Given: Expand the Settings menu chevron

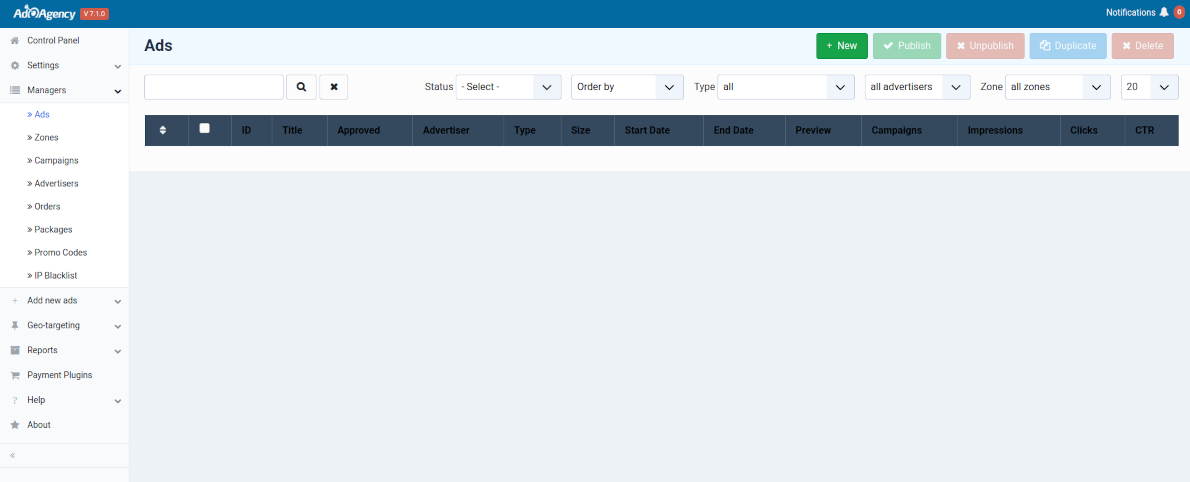Looking at the screenshot, I should [x=118, y=67].
